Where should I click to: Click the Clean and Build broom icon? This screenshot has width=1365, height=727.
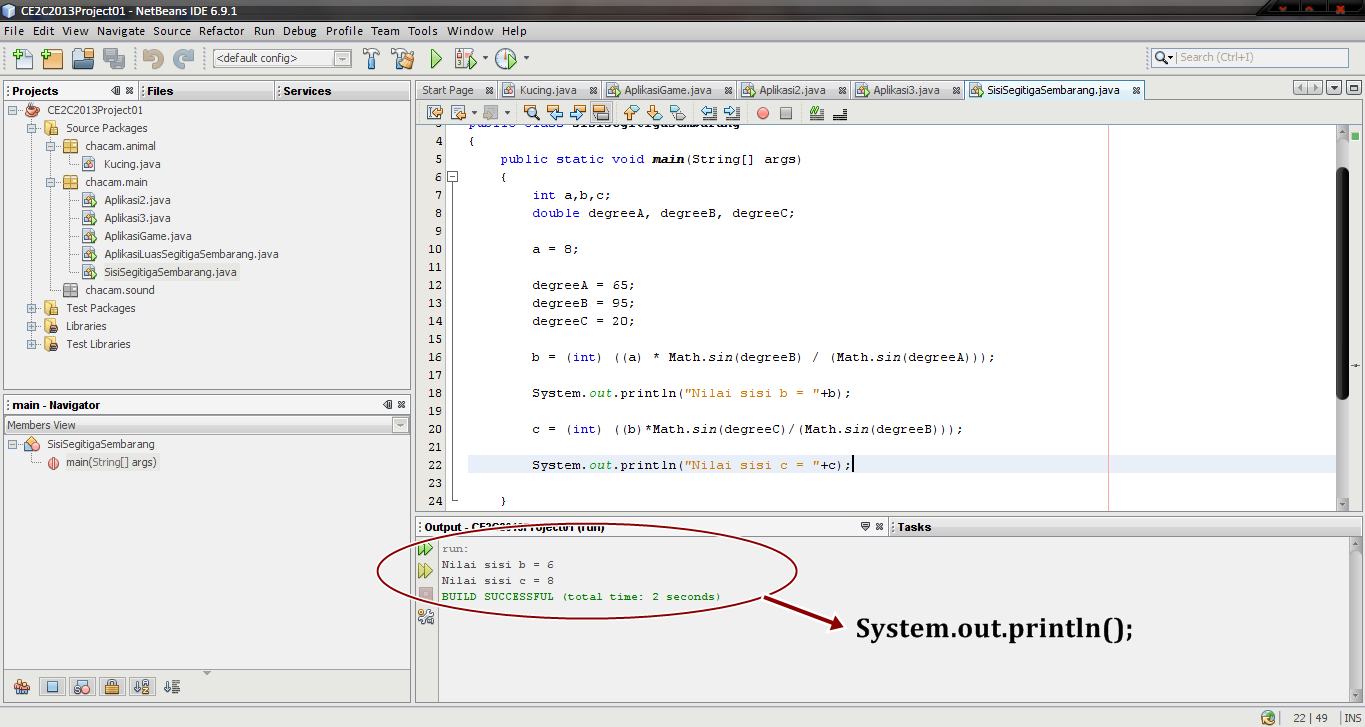coord(403,59)
